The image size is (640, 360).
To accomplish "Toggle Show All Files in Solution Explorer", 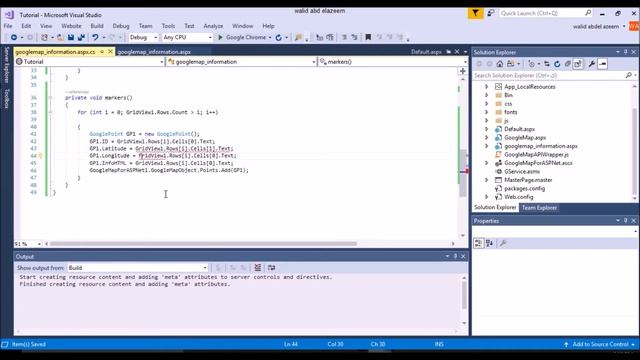I will 578,64.
